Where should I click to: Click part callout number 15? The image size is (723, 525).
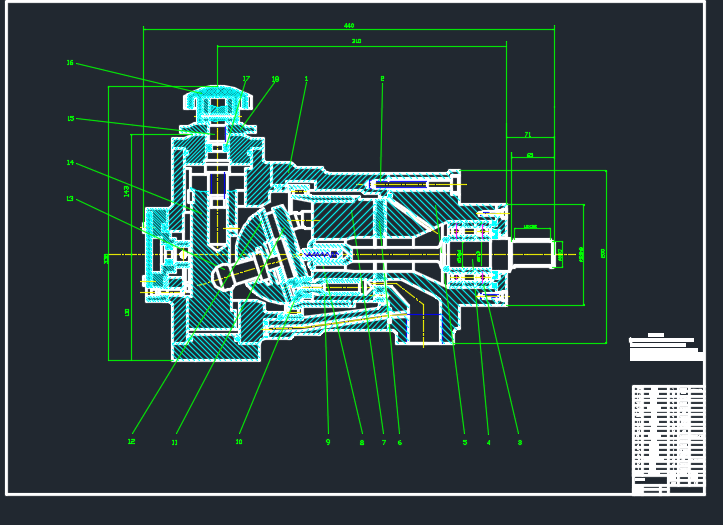point(71,118)
